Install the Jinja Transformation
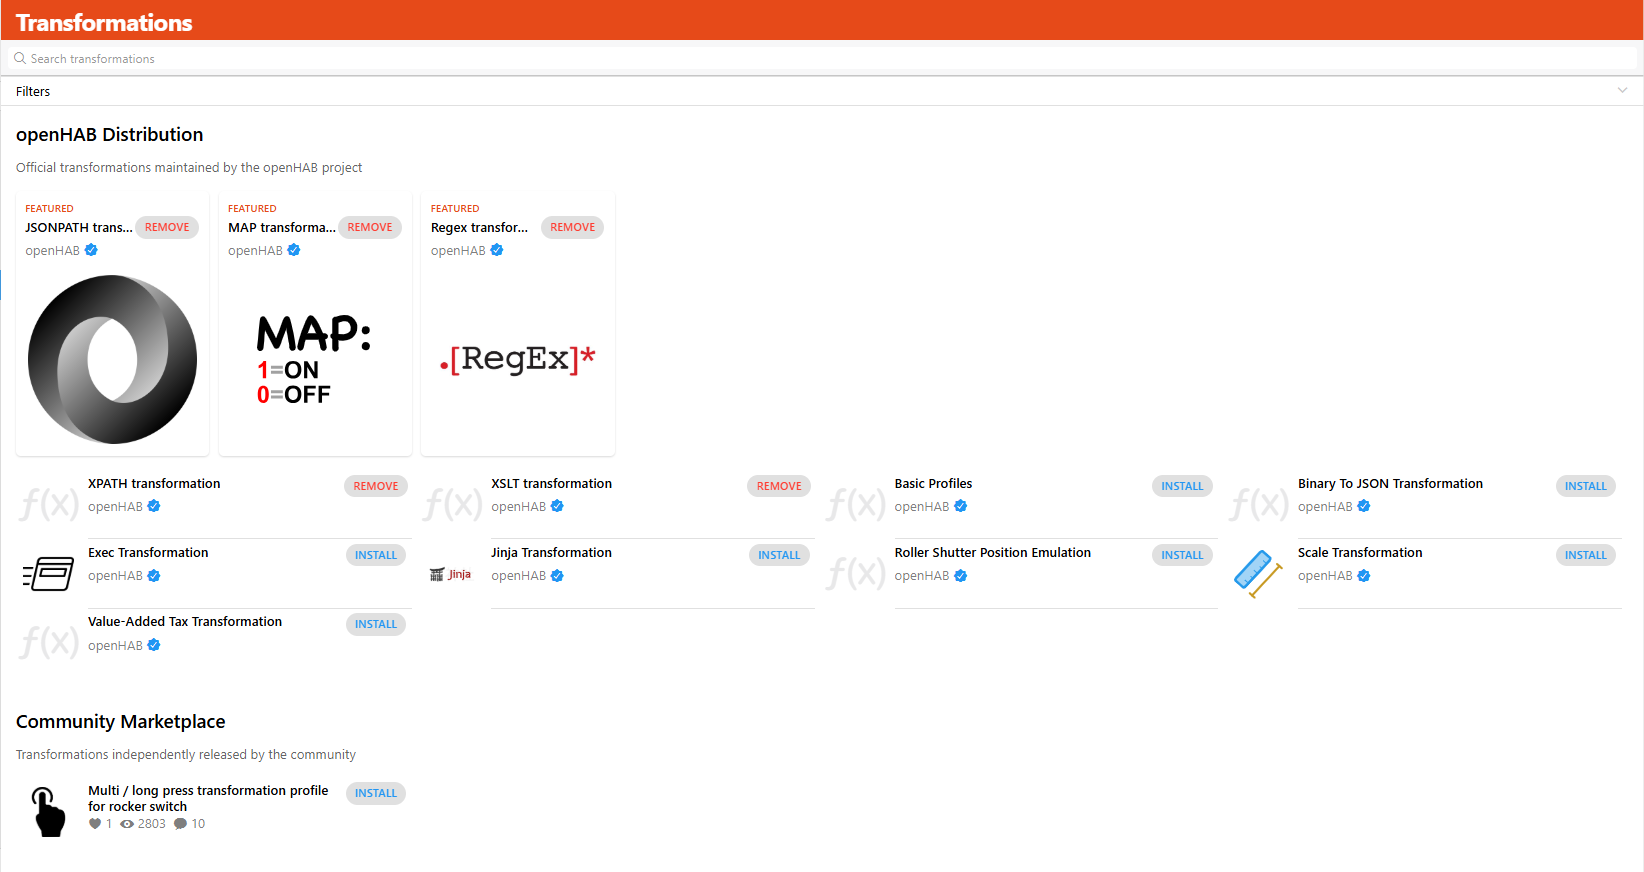 coord(779,555)
